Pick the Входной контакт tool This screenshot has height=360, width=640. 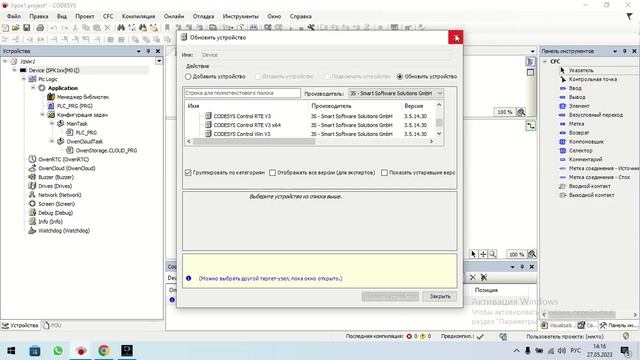click(589, 186)
